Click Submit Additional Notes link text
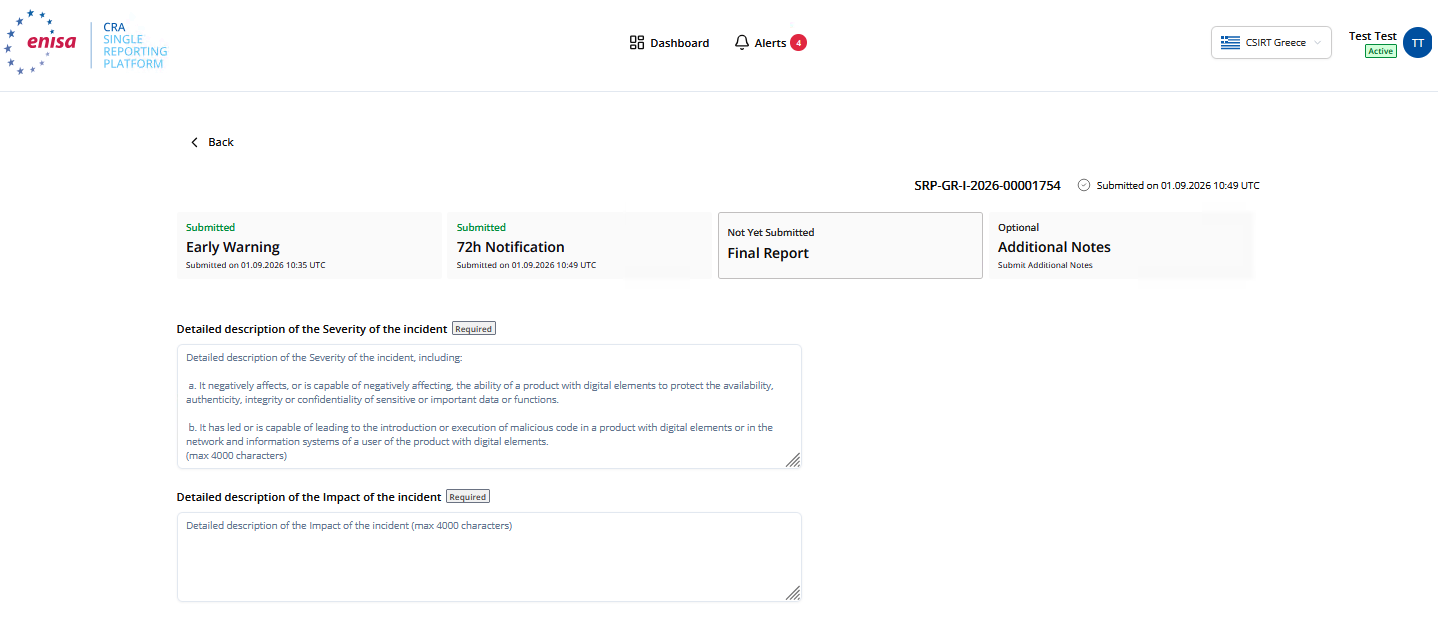The image size is (1438, 618). (x=1045, y=265)
